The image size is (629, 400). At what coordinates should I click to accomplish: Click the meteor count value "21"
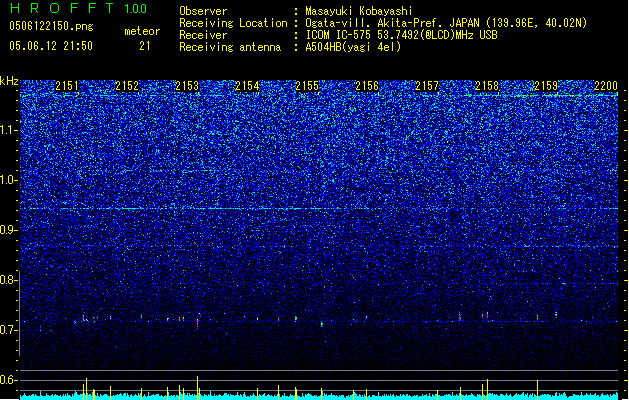[x=145, y=46]
